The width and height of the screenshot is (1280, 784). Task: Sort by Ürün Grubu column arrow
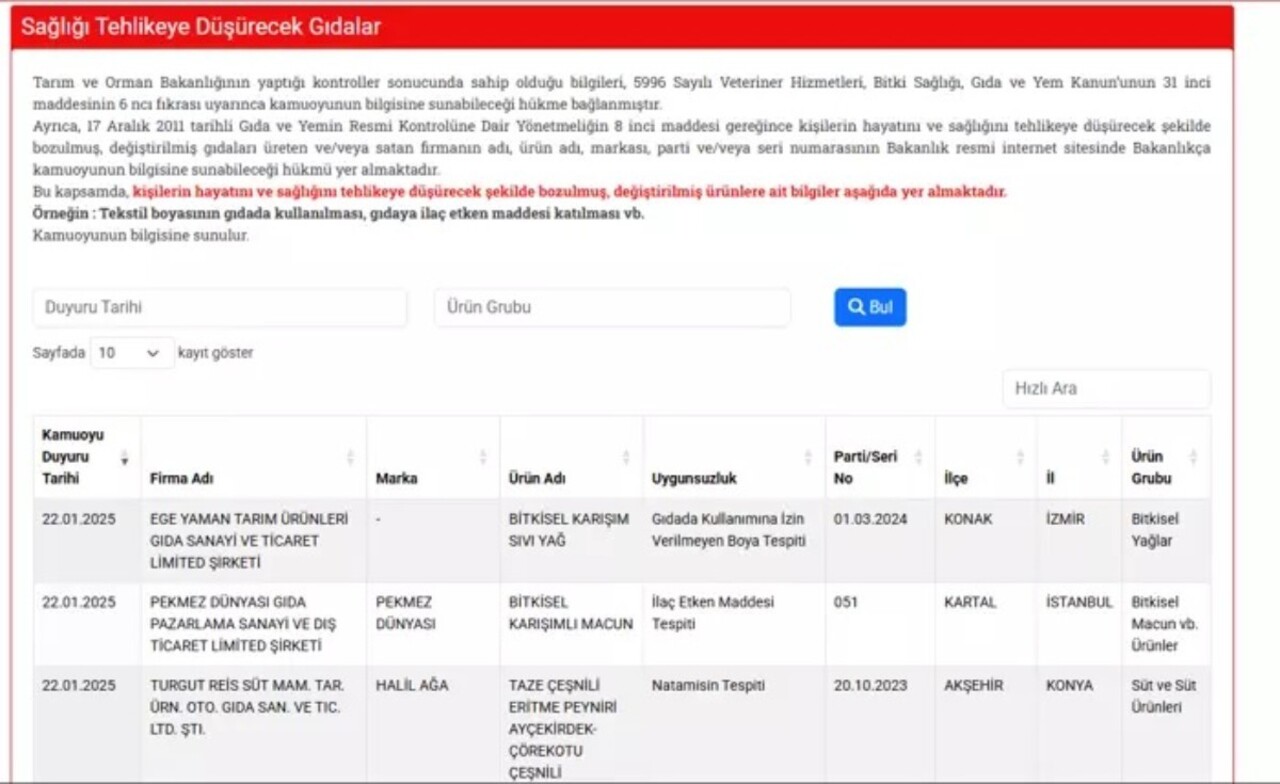[1193, 458]
